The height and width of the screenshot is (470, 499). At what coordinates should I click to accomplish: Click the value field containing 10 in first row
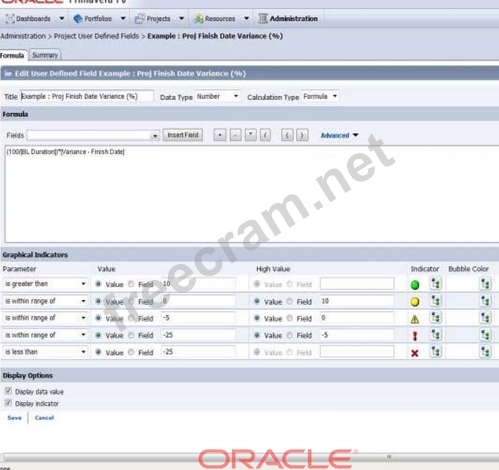tap(199, 284)
